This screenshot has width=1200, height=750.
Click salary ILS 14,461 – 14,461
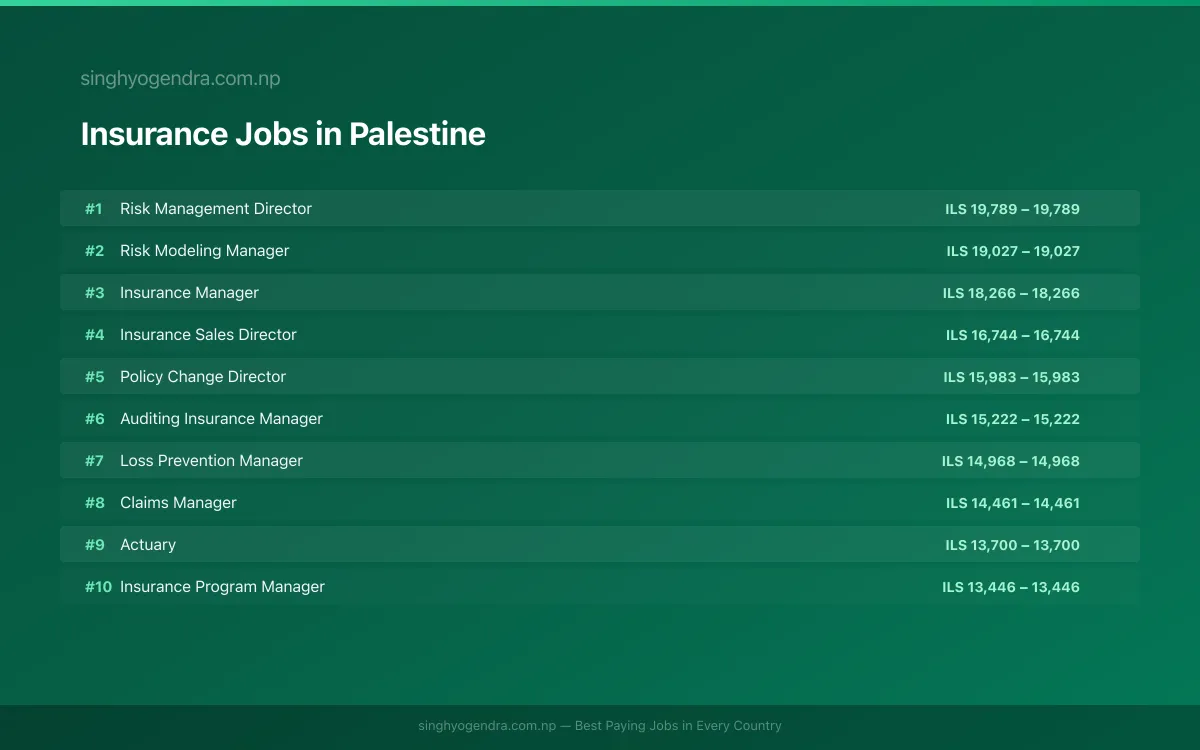pos(1013,503)
